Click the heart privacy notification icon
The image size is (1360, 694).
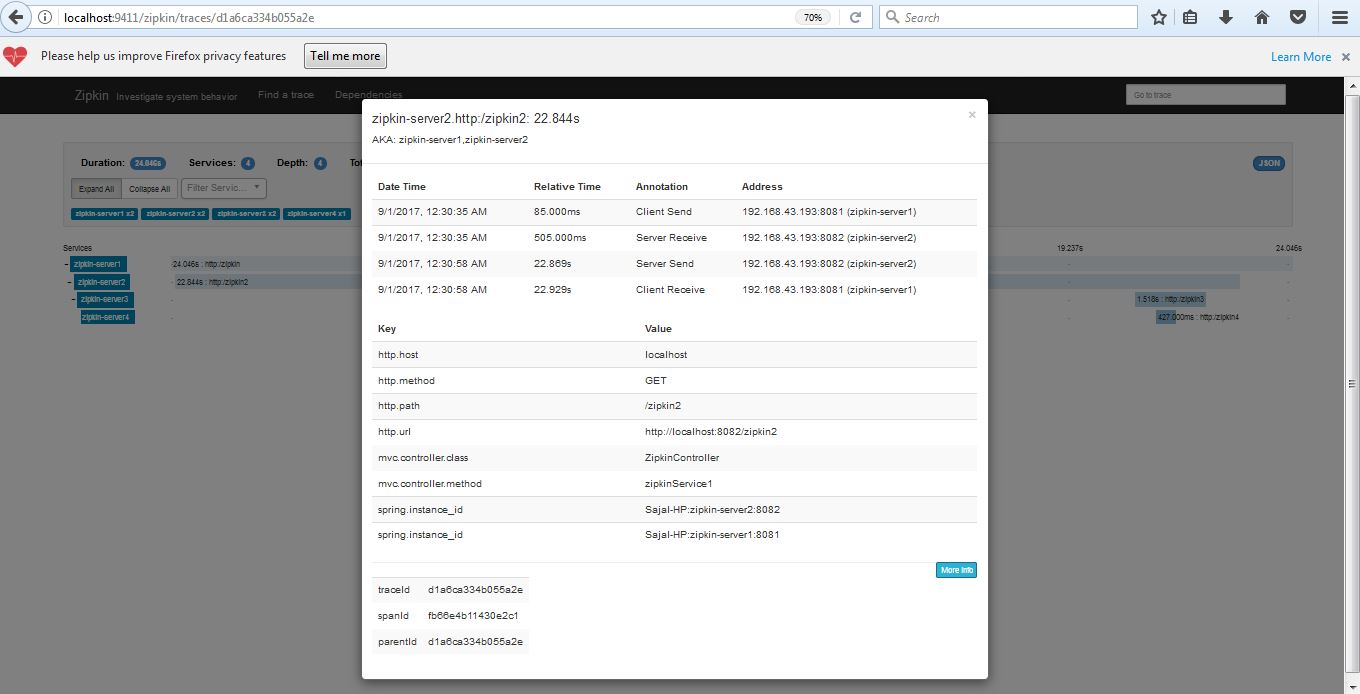[x=15, y=56]
